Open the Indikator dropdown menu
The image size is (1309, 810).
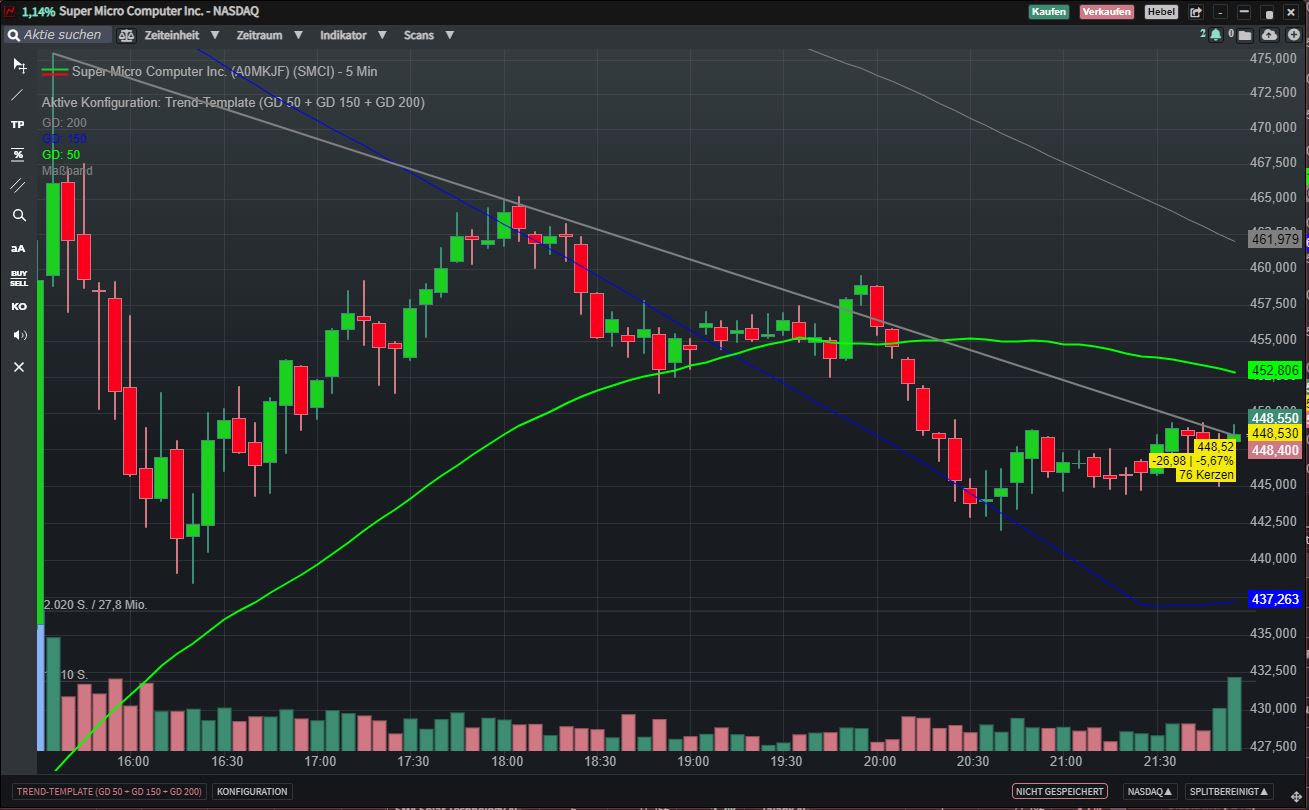(x=352, y=35)
